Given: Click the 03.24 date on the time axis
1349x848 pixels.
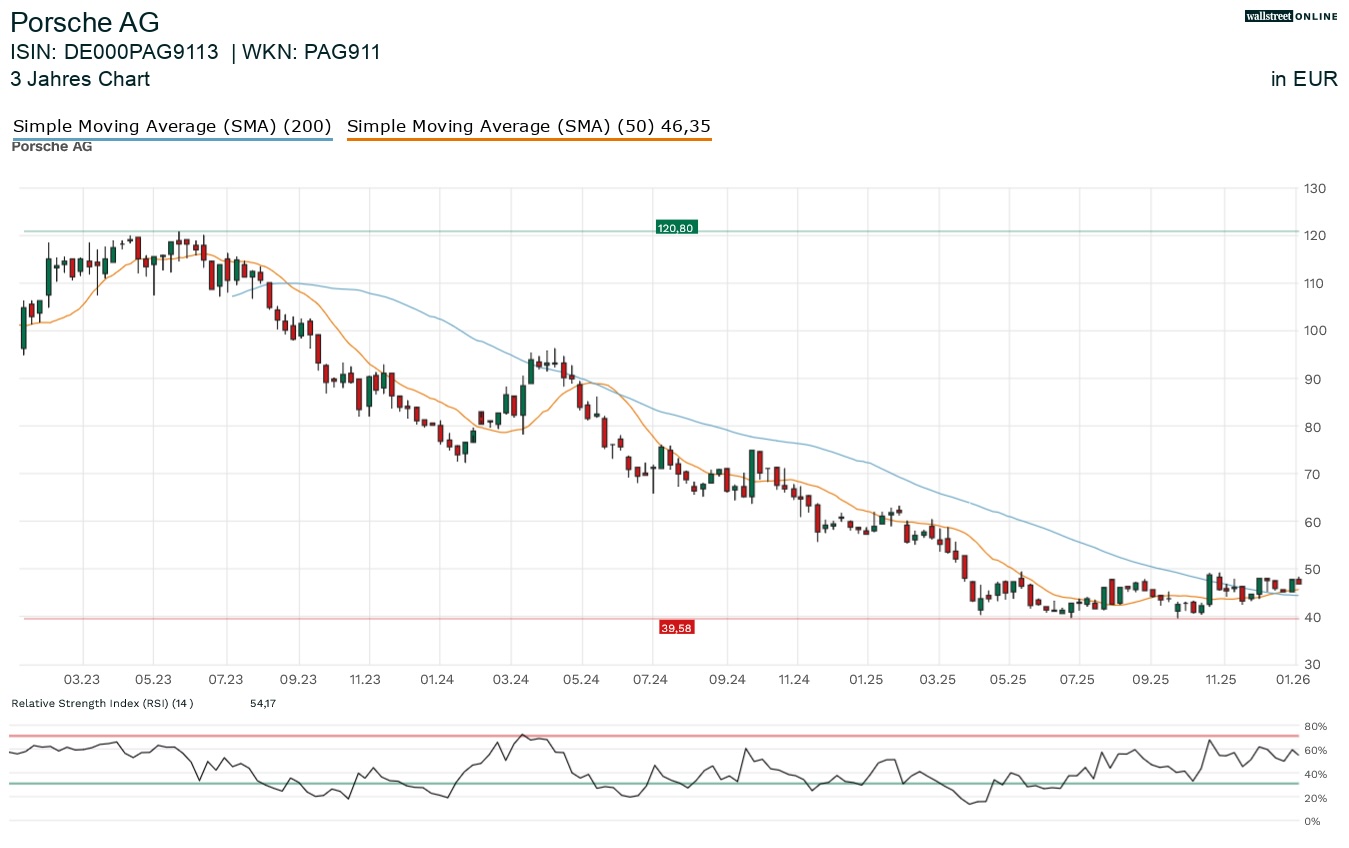Looking at the screenshot, I should [510, 680].
